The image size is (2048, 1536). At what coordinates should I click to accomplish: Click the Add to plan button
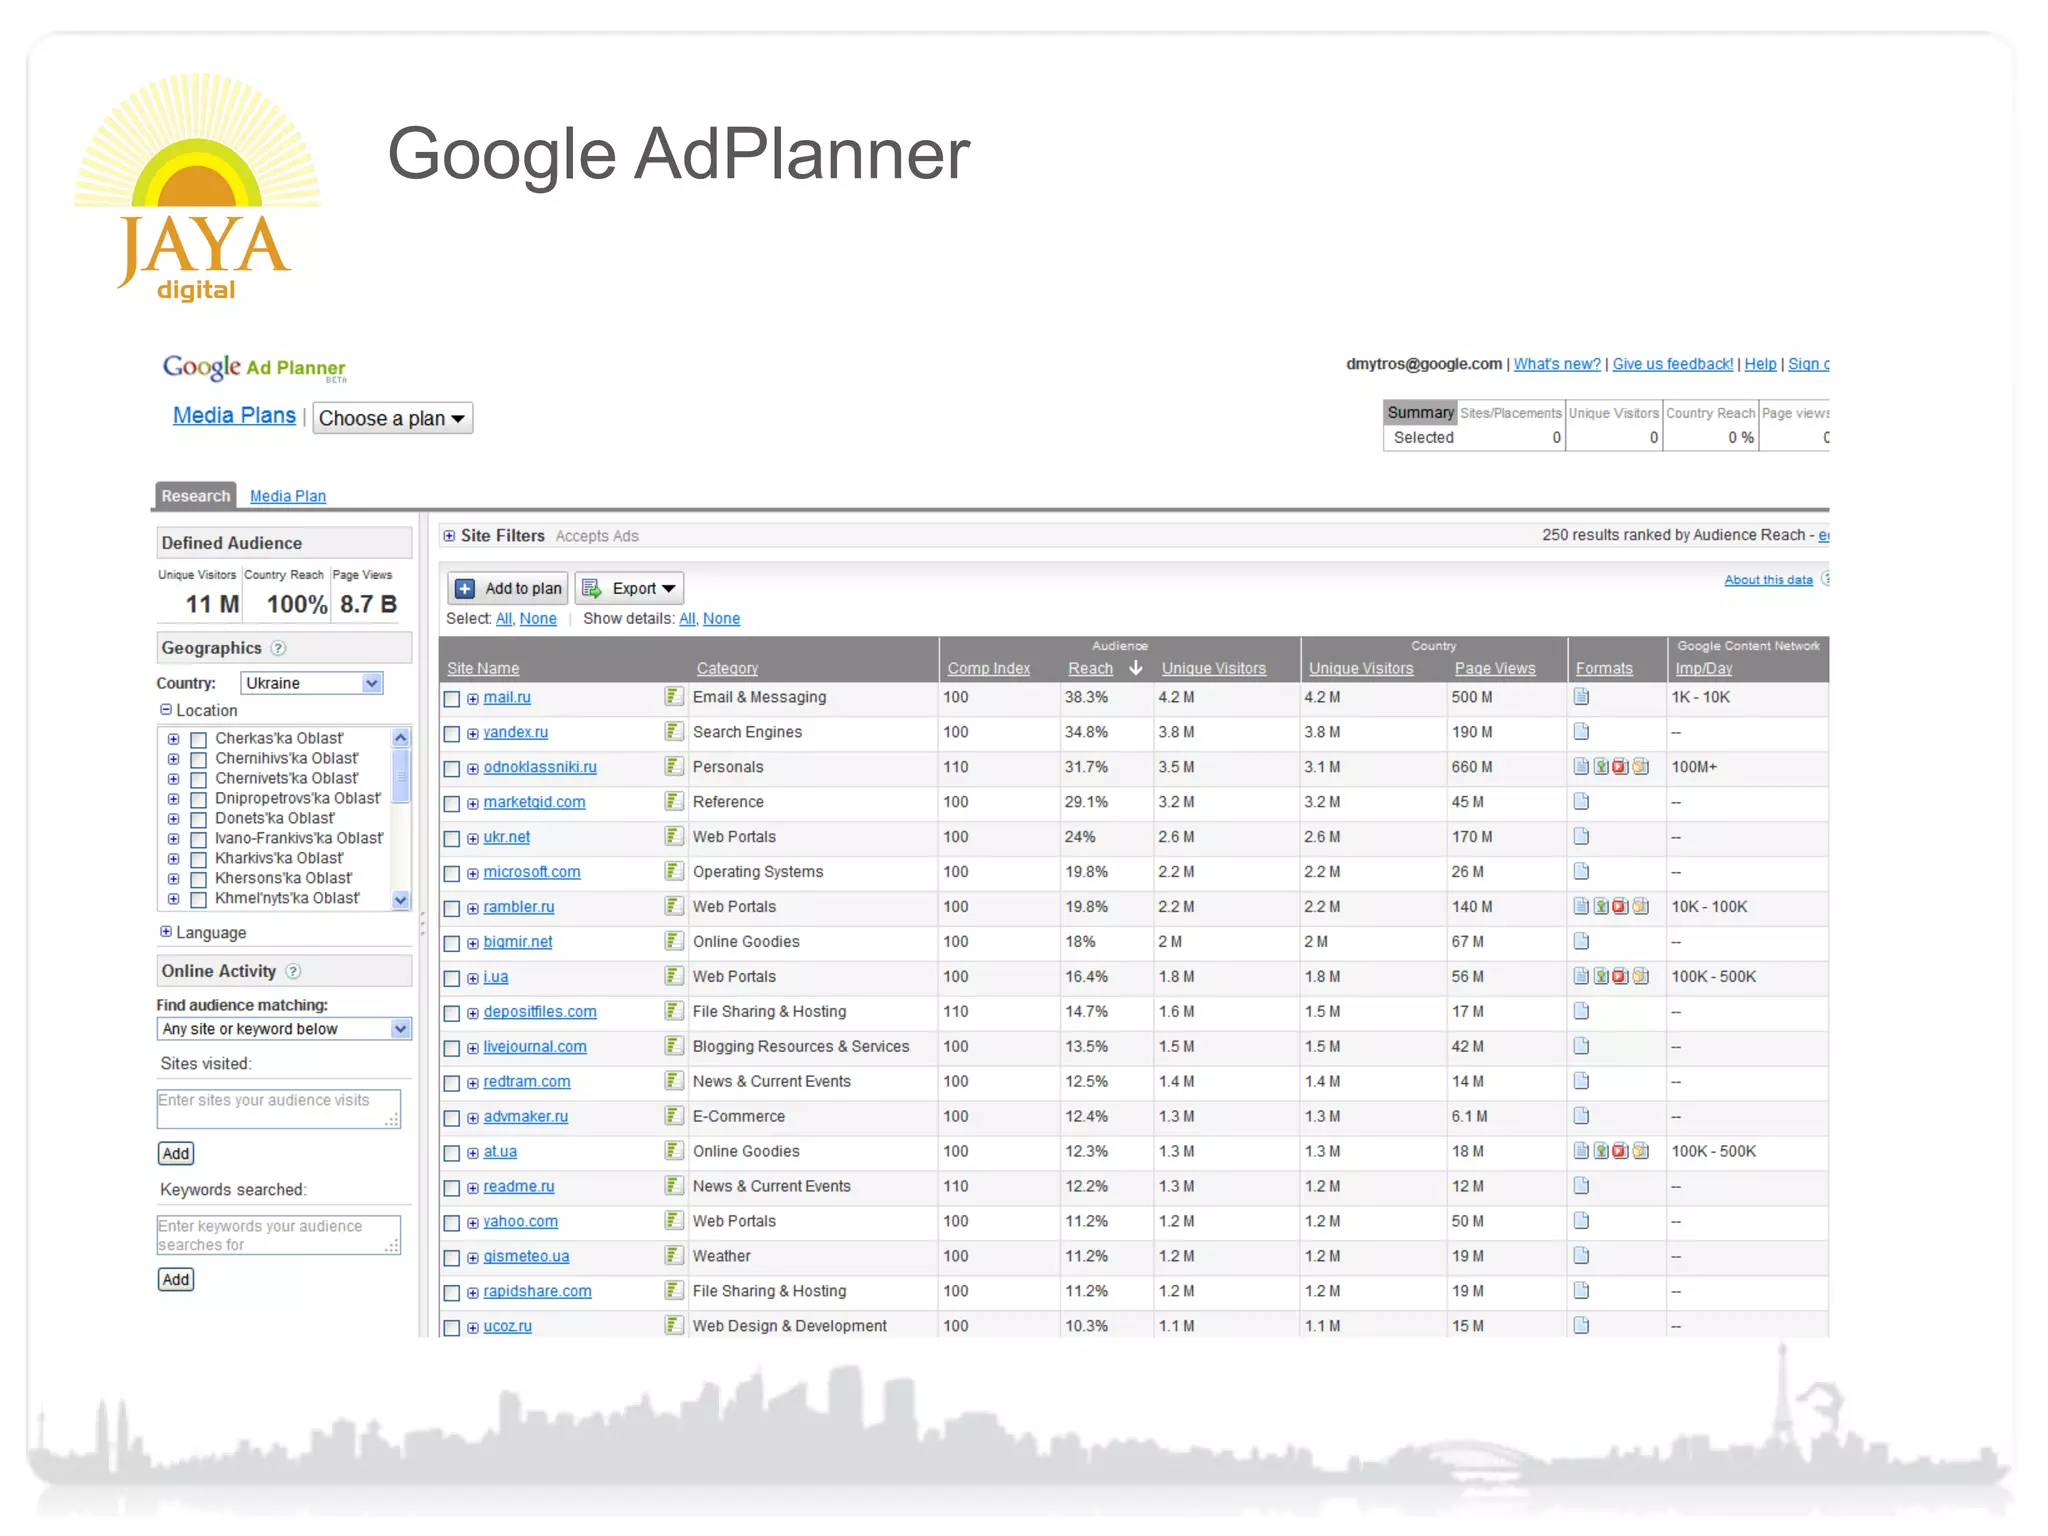(x=508, y=588)
